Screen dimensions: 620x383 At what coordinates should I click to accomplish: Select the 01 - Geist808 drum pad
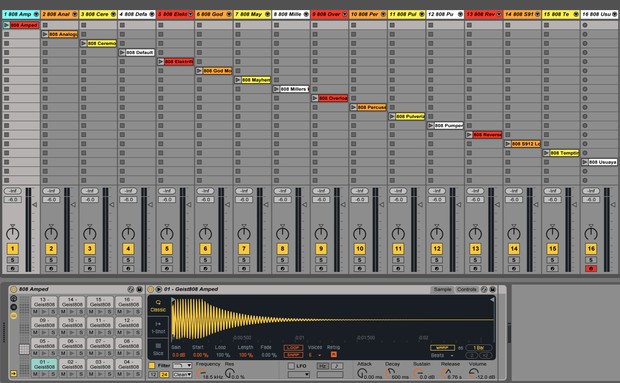click(x=44, y=364)
